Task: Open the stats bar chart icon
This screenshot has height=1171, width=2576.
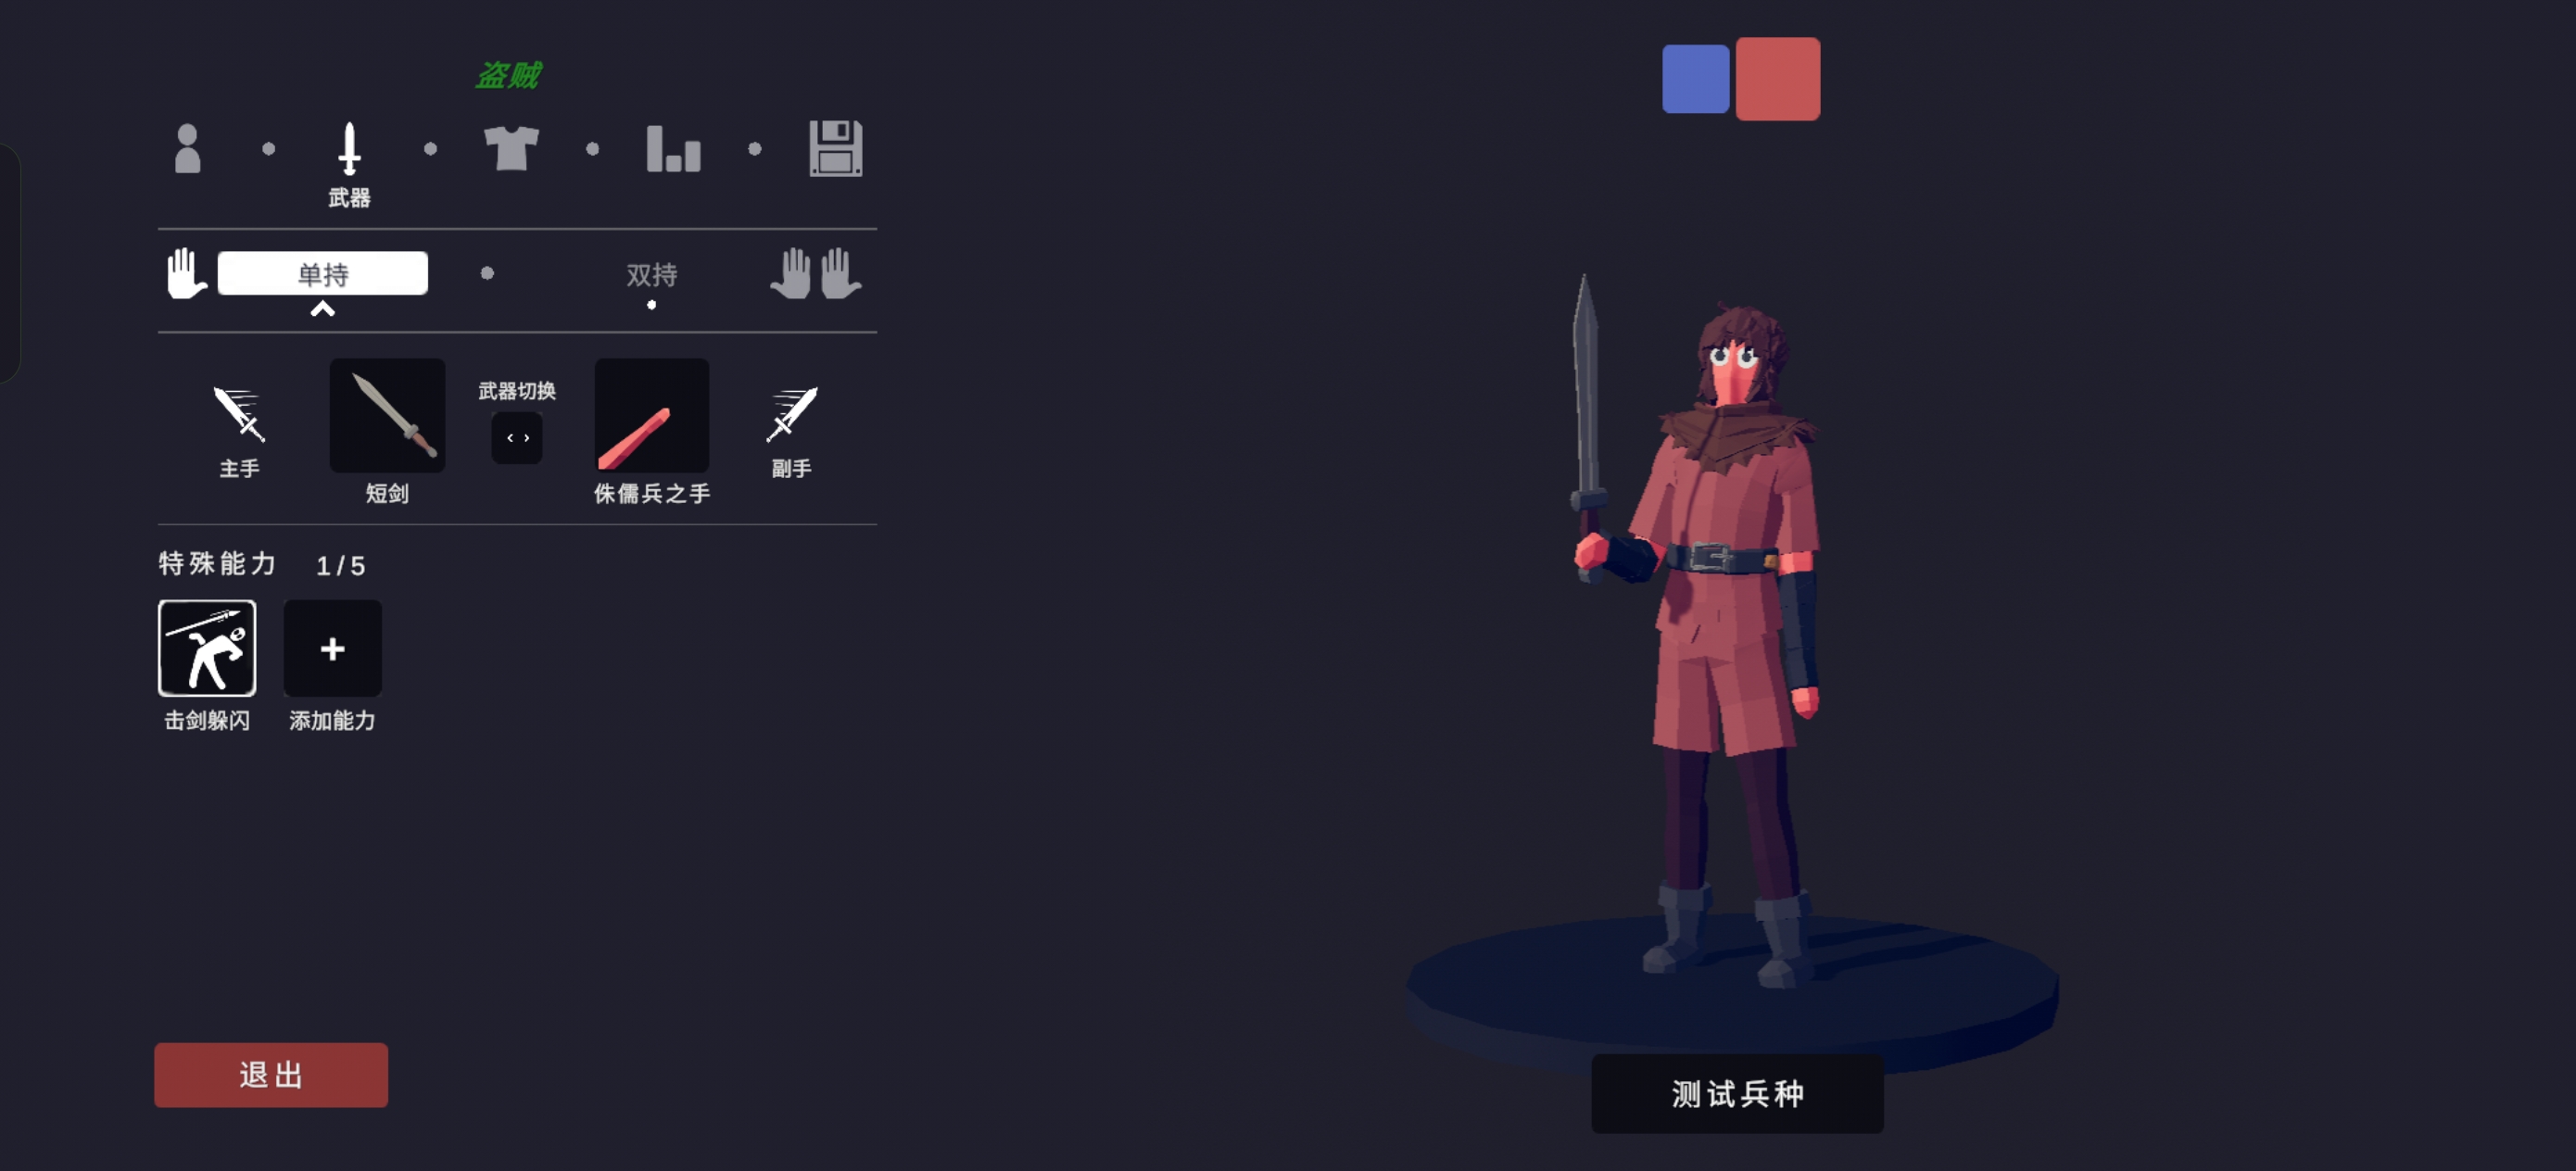Action: (x=673, y=148)
